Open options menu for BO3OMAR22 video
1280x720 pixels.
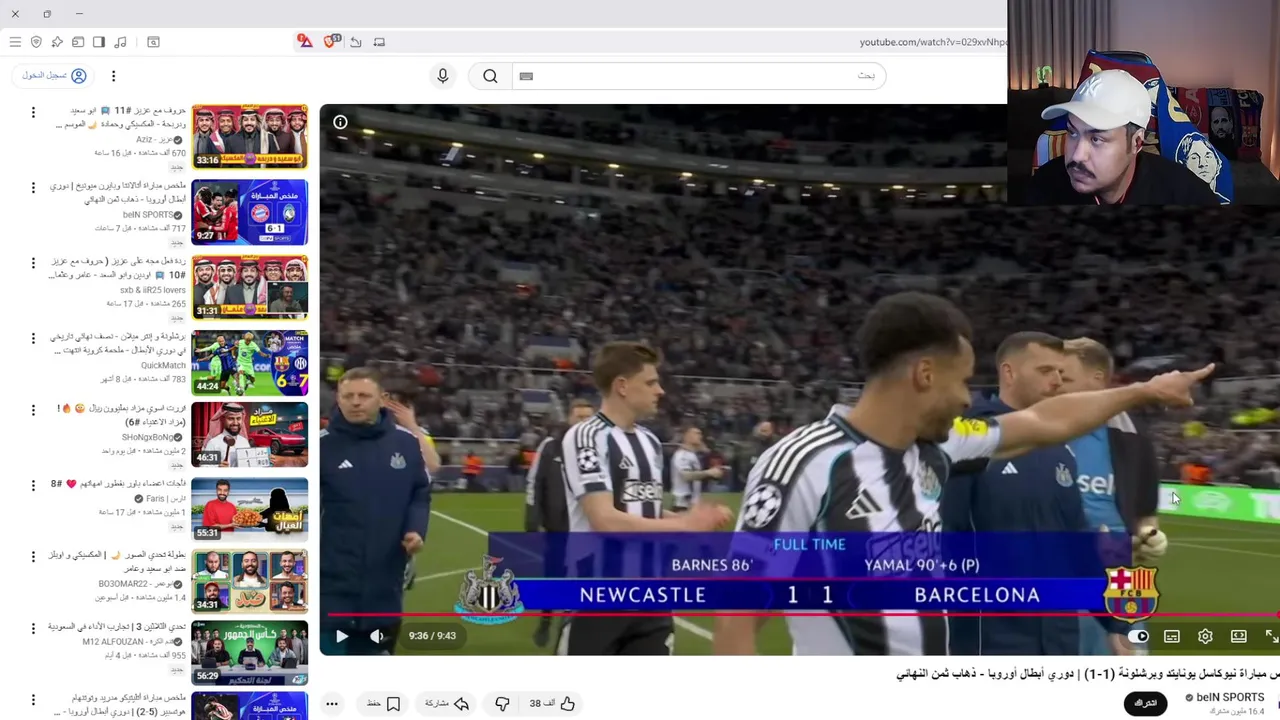click(x=33, y=555)
